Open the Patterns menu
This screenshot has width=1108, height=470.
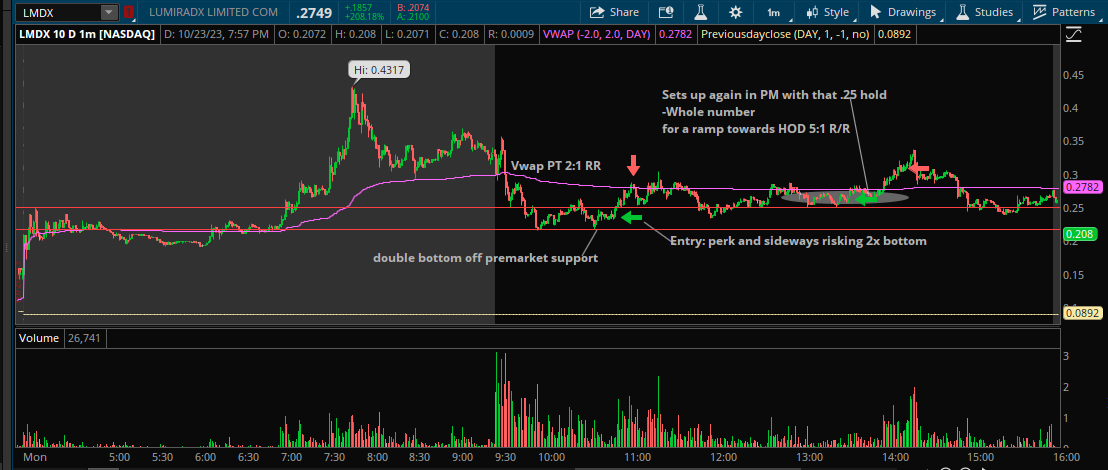pos(1064,12)
